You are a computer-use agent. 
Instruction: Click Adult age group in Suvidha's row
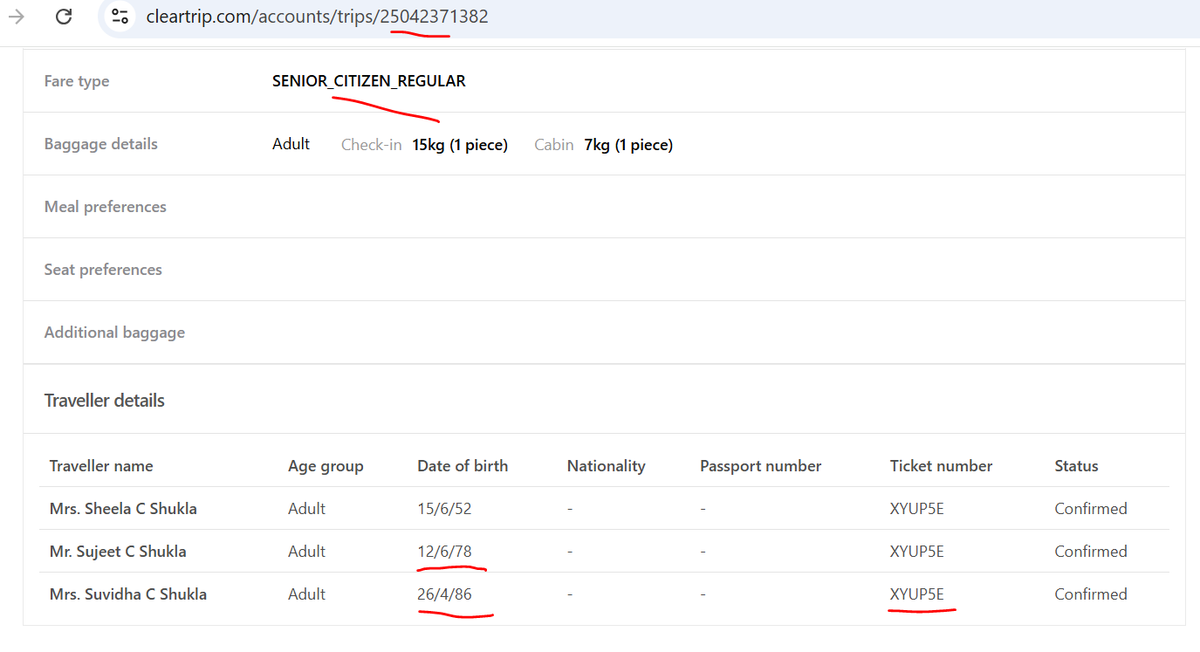[307, 595]
